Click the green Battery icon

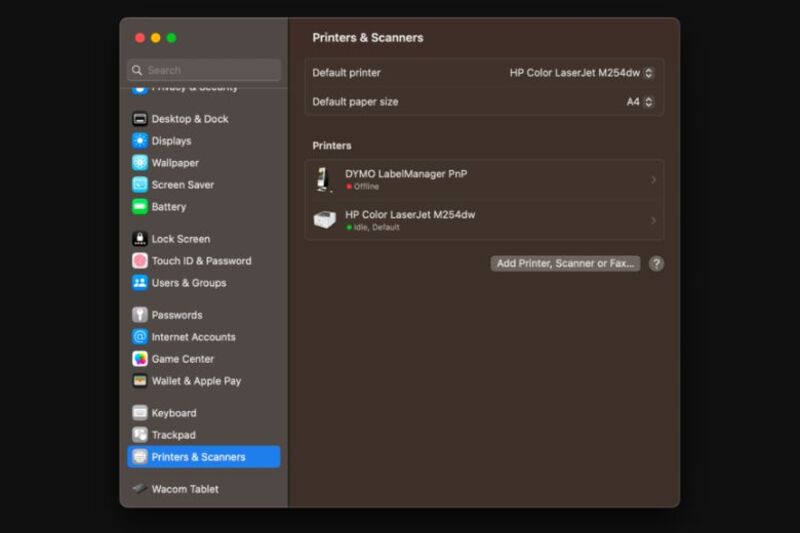(140, 207)
